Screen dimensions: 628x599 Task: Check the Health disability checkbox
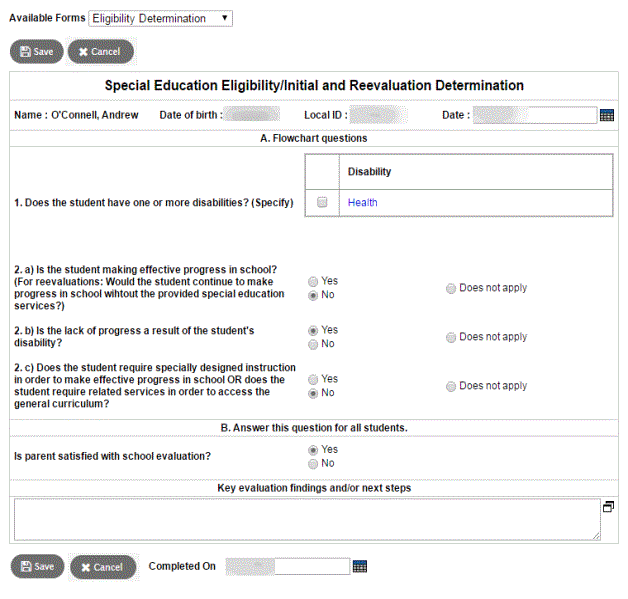pyautogui.click(x=322, y=202)
